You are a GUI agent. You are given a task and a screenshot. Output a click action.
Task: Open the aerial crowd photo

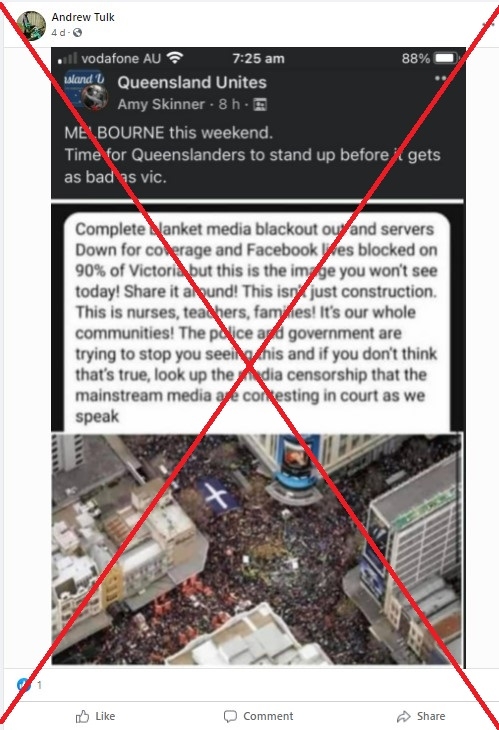tap(257, 549)
